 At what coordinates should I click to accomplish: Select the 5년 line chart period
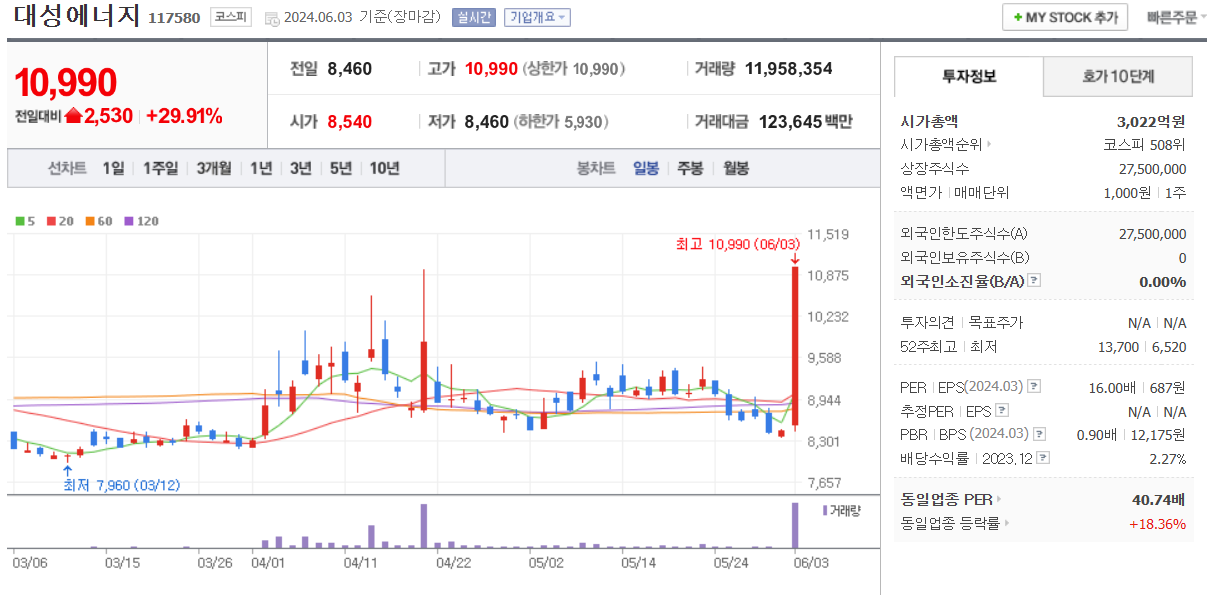point(341,168)
